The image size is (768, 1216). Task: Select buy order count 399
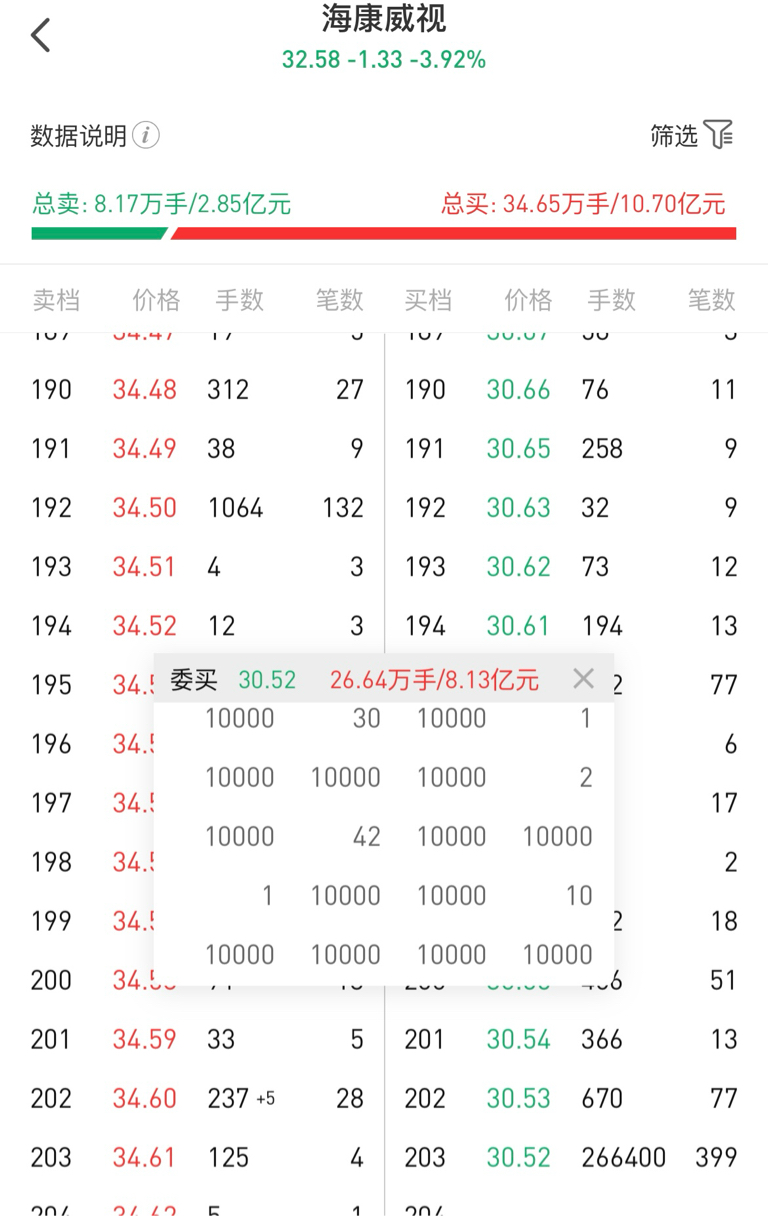click(x=716, y=1157)
